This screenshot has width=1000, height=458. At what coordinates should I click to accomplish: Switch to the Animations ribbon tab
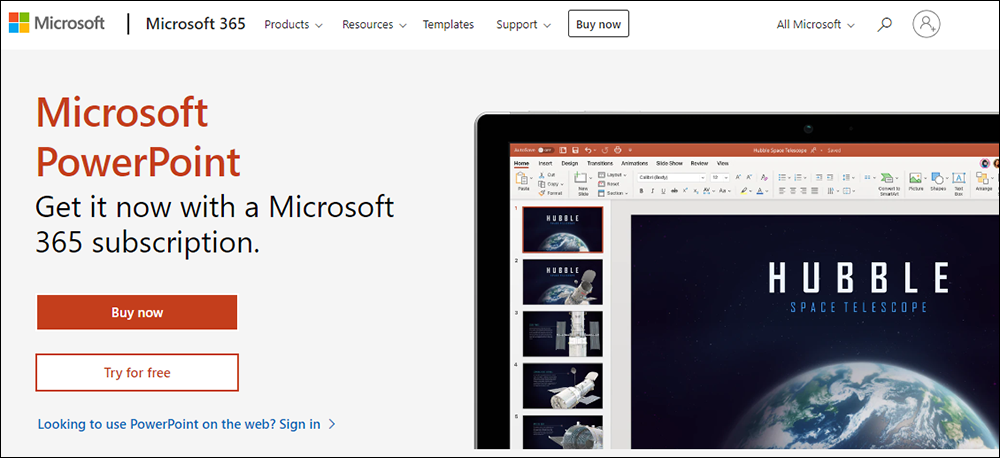click(635, 163)
